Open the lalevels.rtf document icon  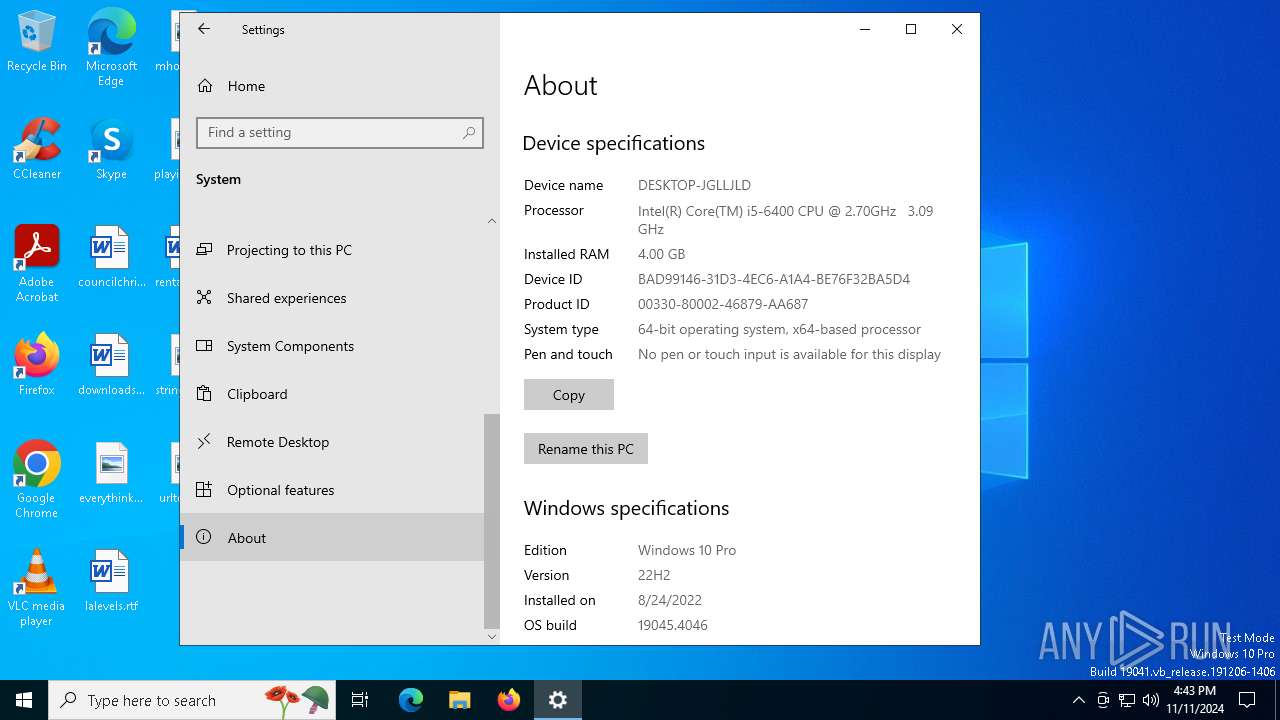[111, 581]
